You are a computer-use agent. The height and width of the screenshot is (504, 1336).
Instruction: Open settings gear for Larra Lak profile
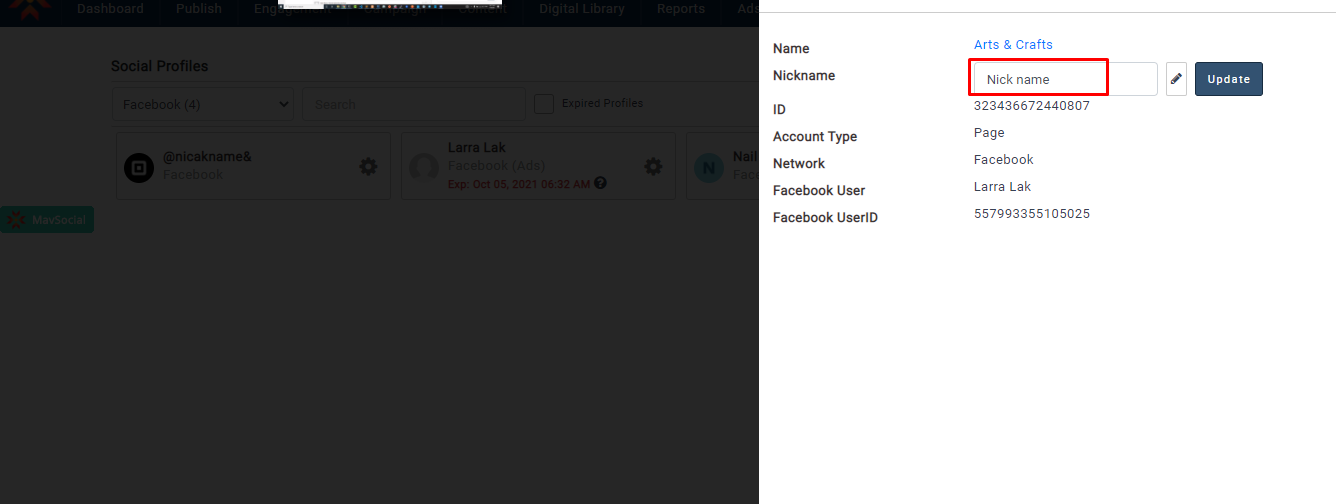[653, 167]
